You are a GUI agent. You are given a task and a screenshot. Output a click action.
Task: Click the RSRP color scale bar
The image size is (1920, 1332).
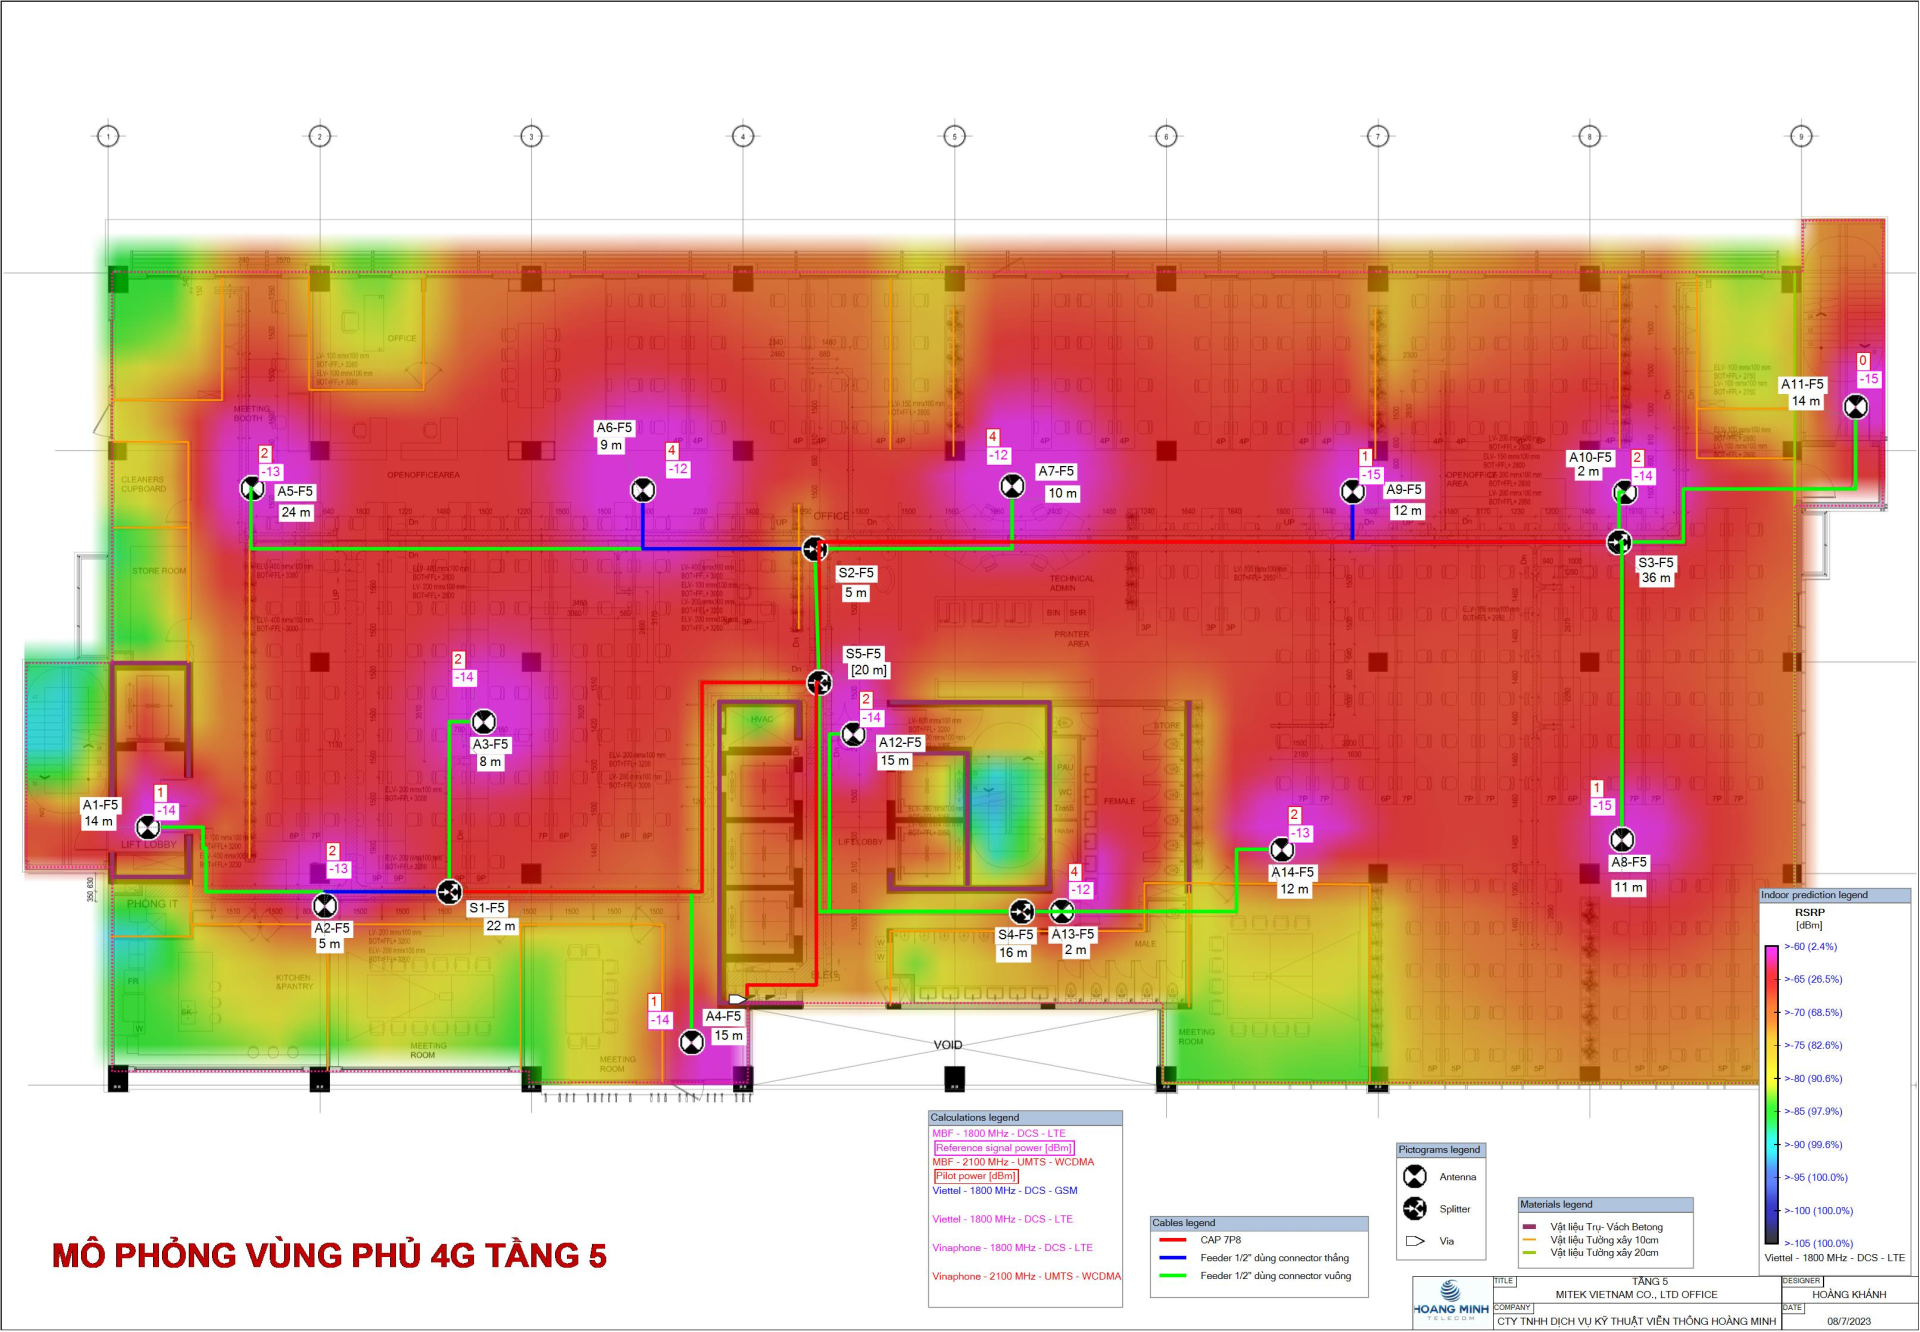tap(1771, 1094)
